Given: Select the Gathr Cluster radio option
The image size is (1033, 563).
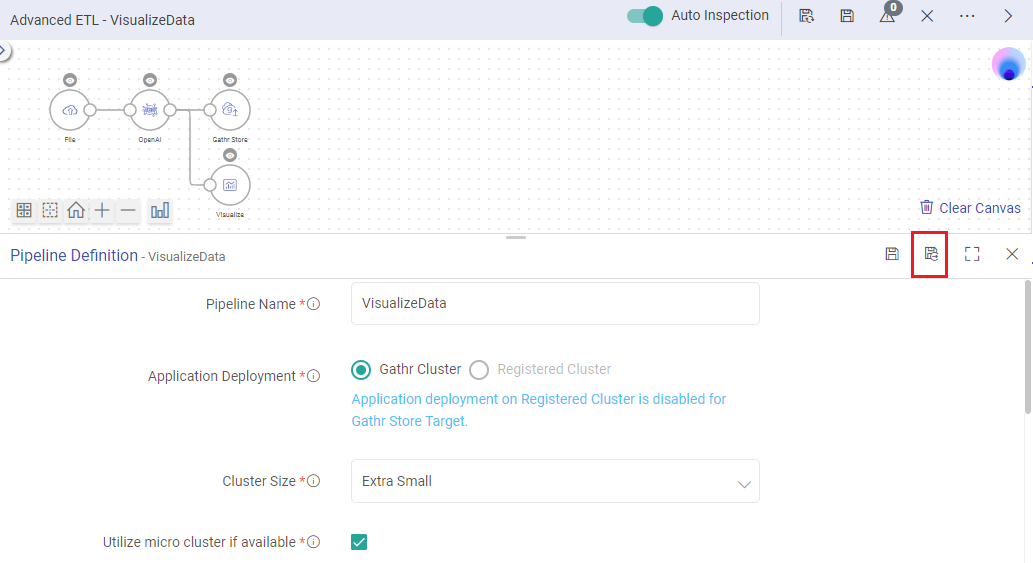Looking at the screenshot, I should click(x=361, y=370).
